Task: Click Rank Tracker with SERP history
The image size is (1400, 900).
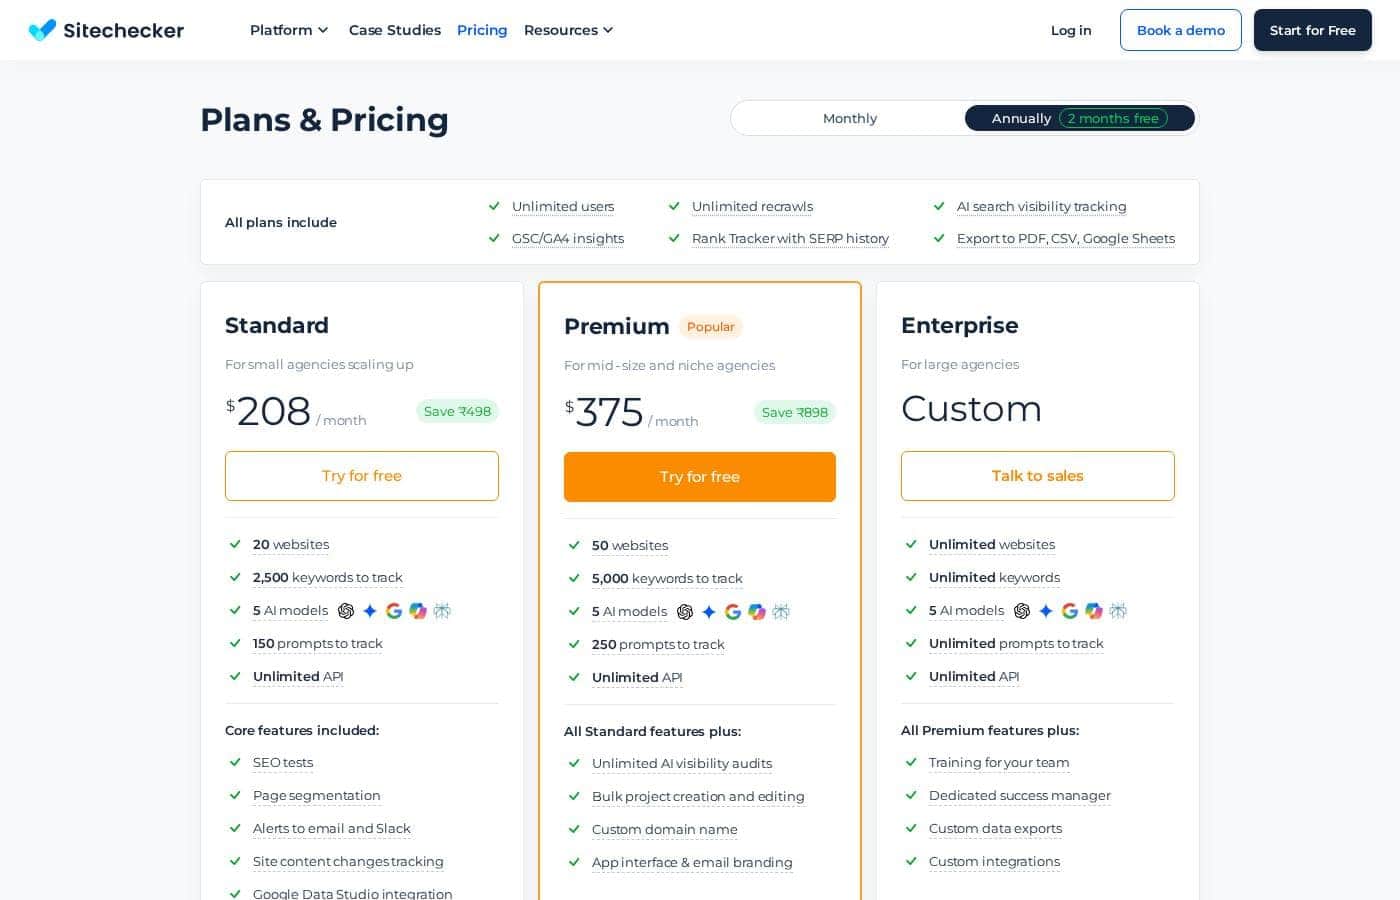Action: [x=790, y=238]
